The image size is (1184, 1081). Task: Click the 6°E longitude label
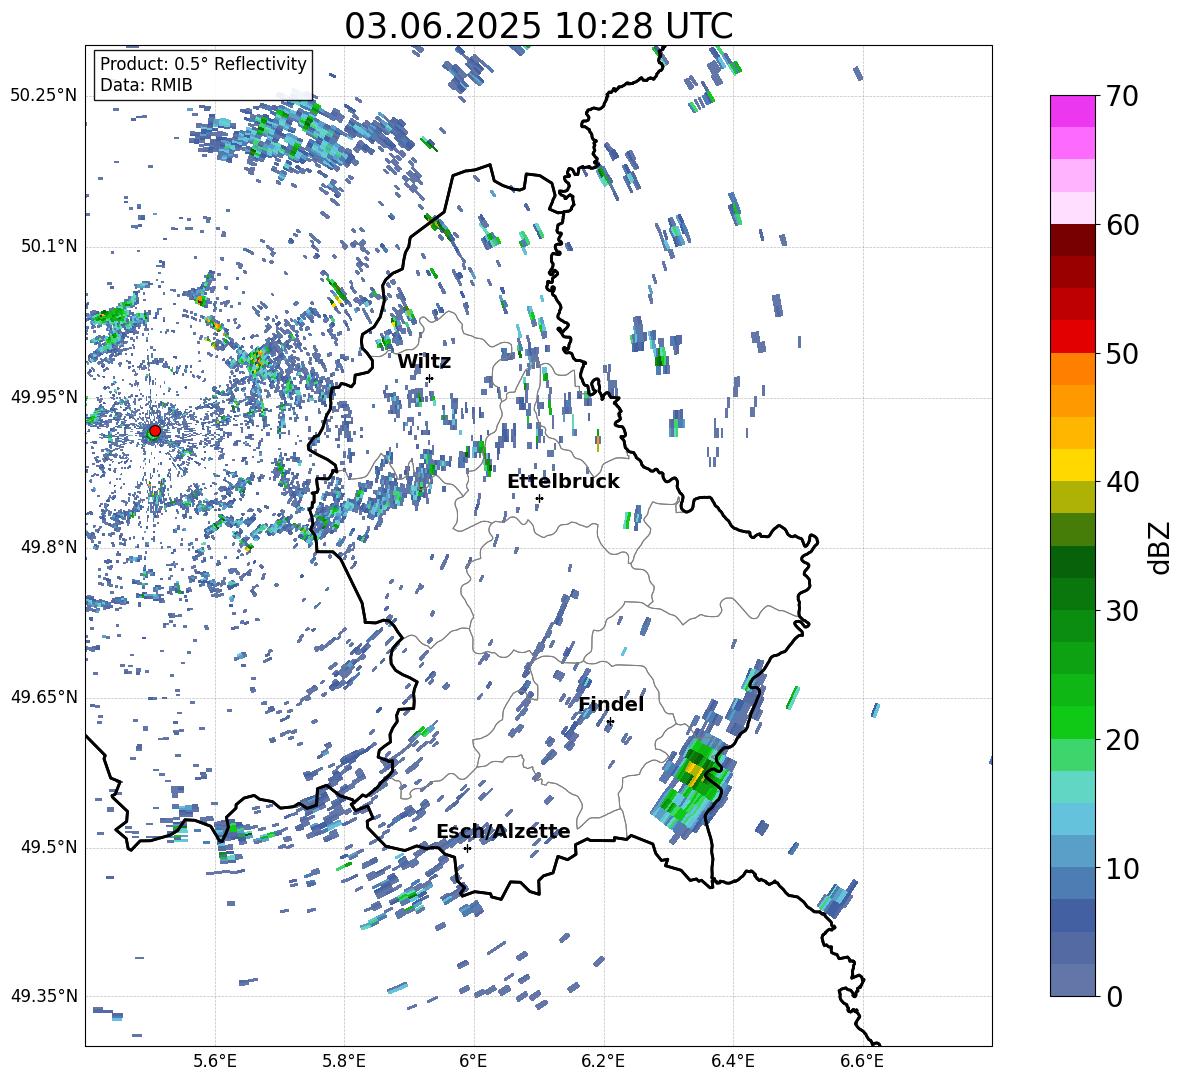tap(473, 1061)
